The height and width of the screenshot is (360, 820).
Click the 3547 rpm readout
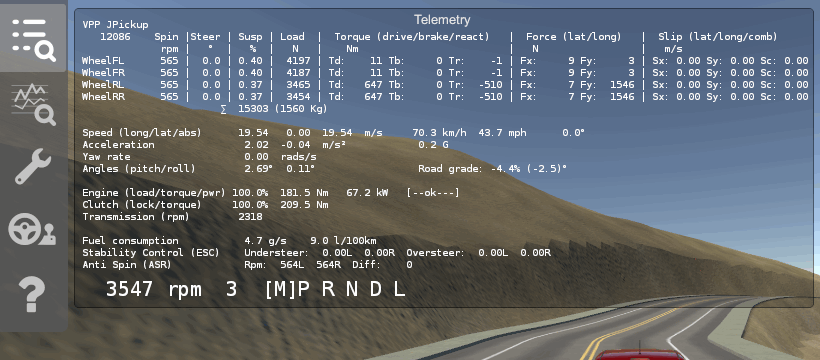point(154,289)
